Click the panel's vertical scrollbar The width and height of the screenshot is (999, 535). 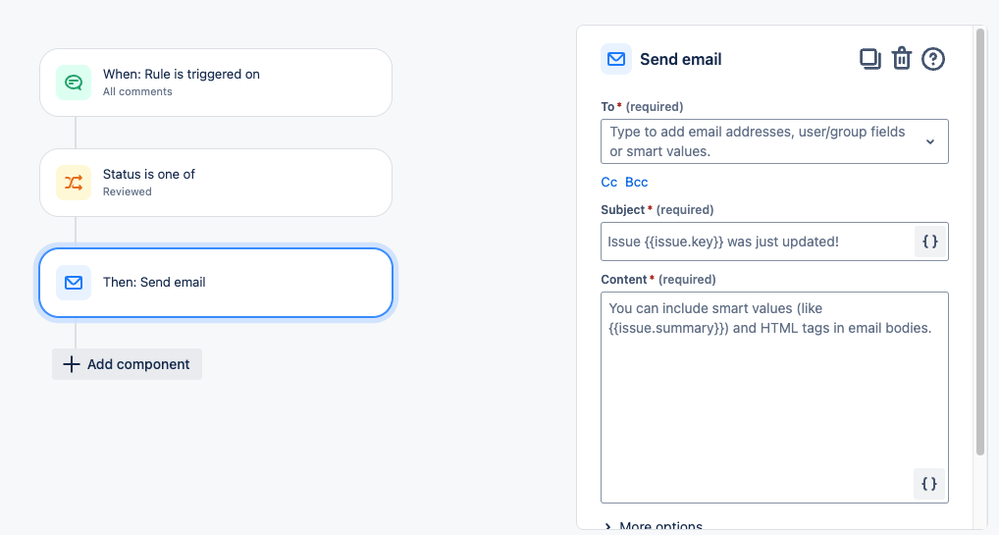pos(980,242)
